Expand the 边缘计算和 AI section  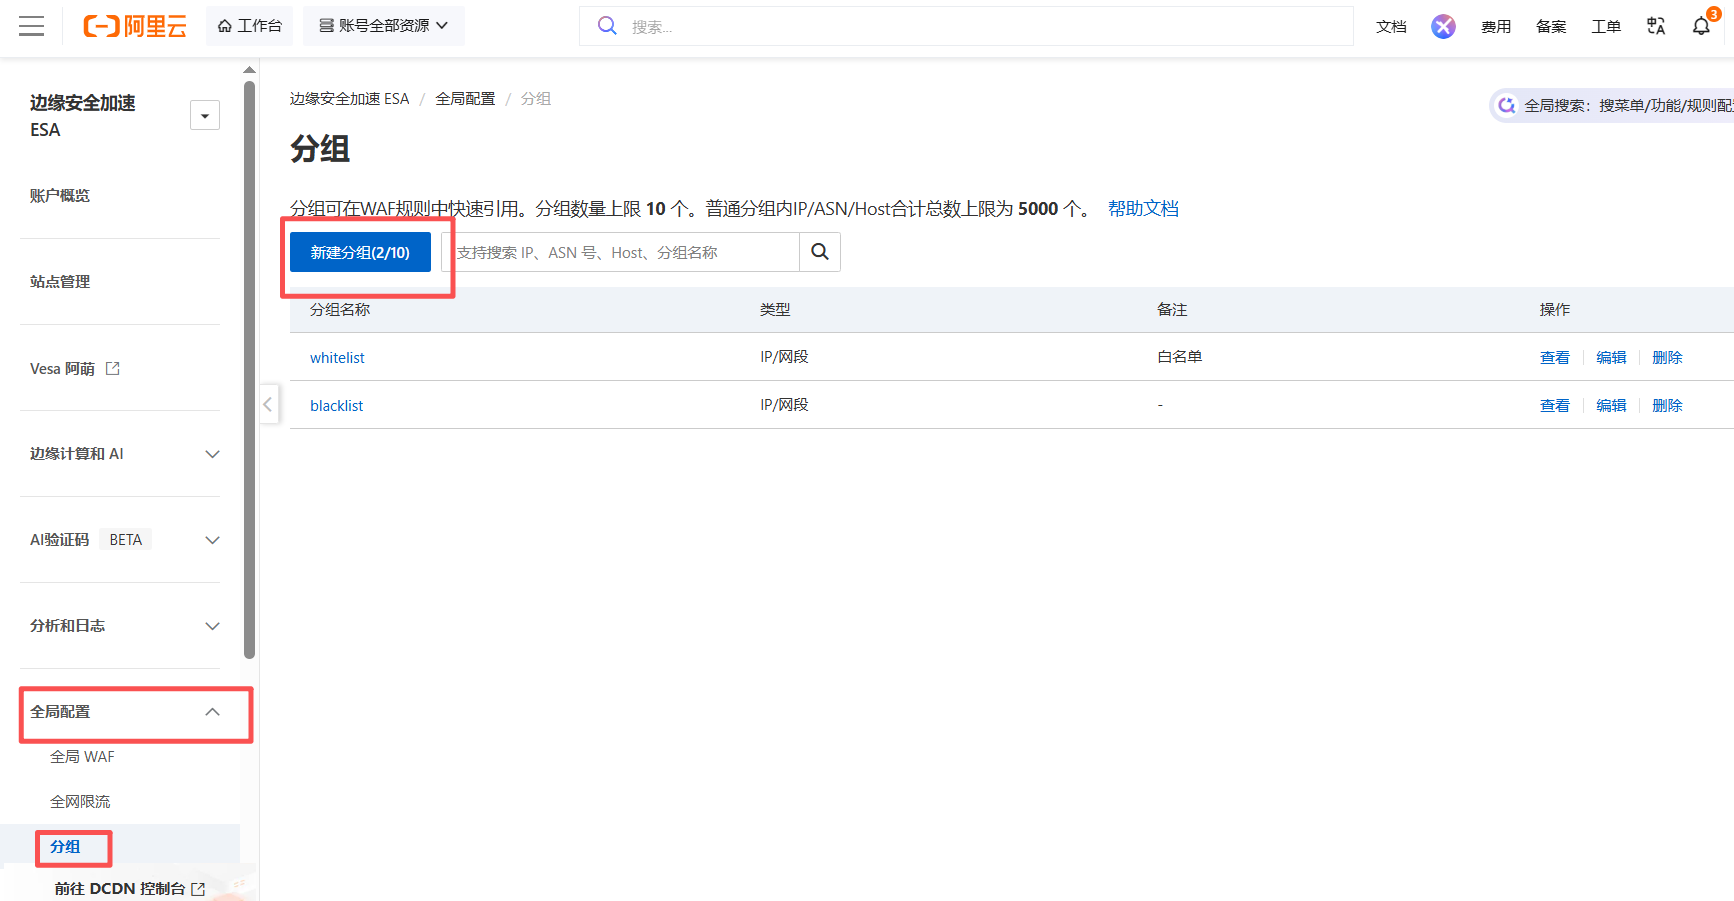coord(125,454)
